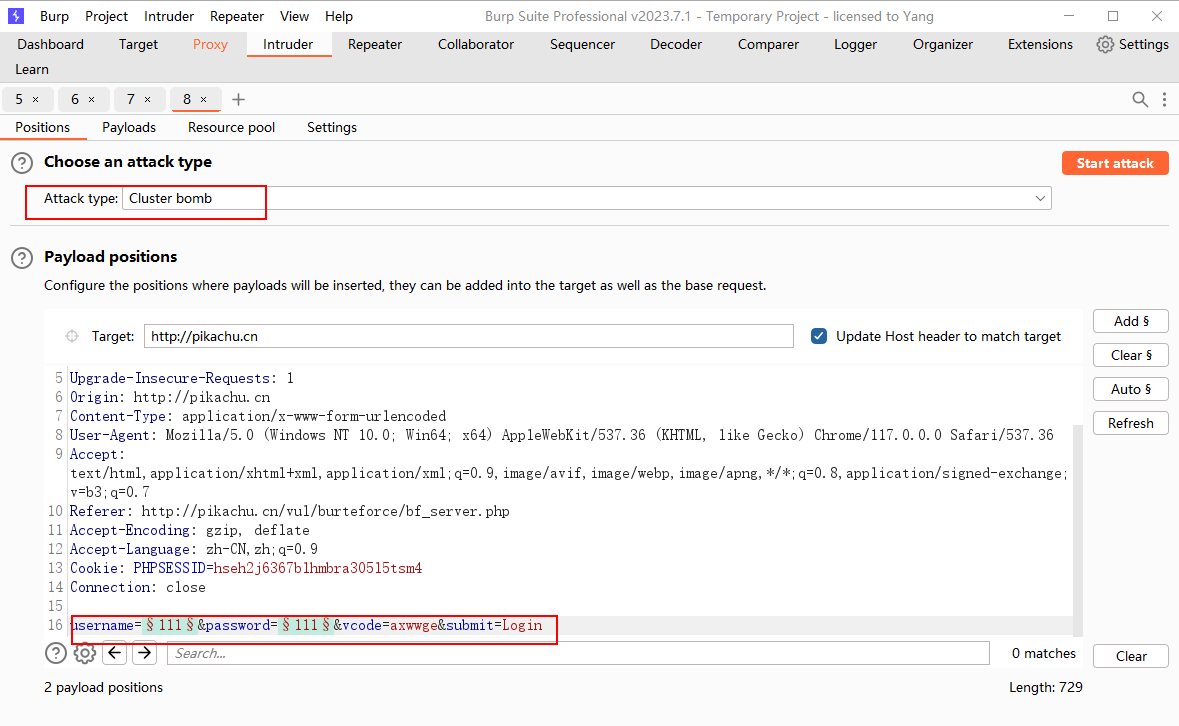Open the Intruder menu in menu bar

coord(168,16)
